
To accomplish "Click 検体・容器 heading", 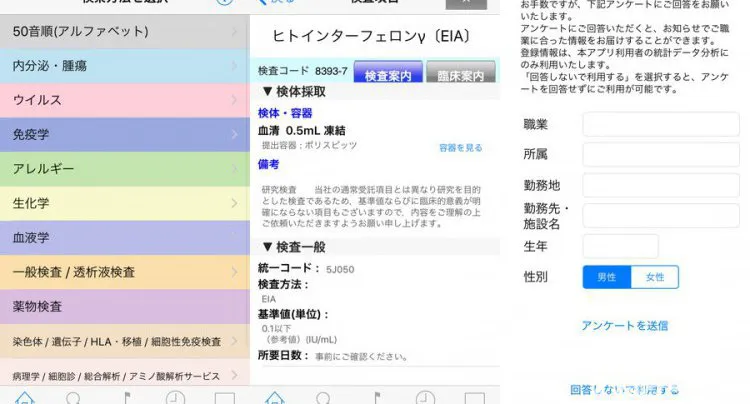I will (285, 113).
